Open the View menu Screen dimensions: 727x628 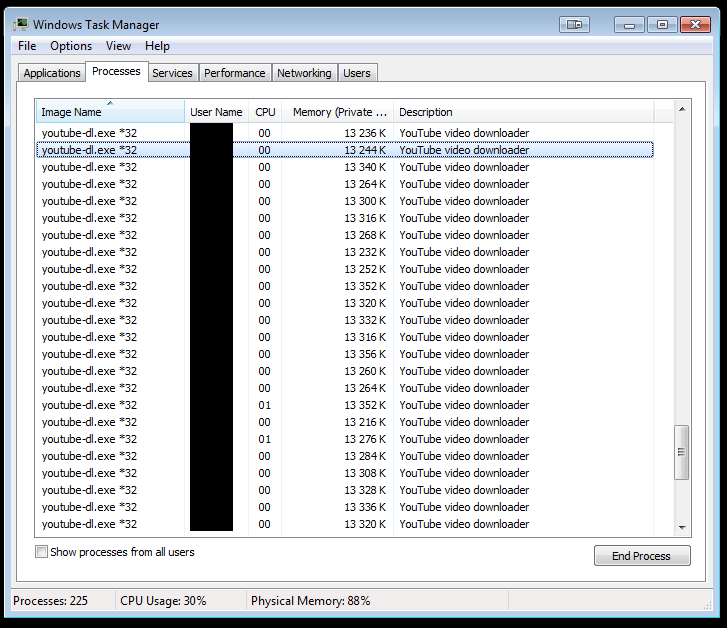pyautogui.click(x=118, y=46)
